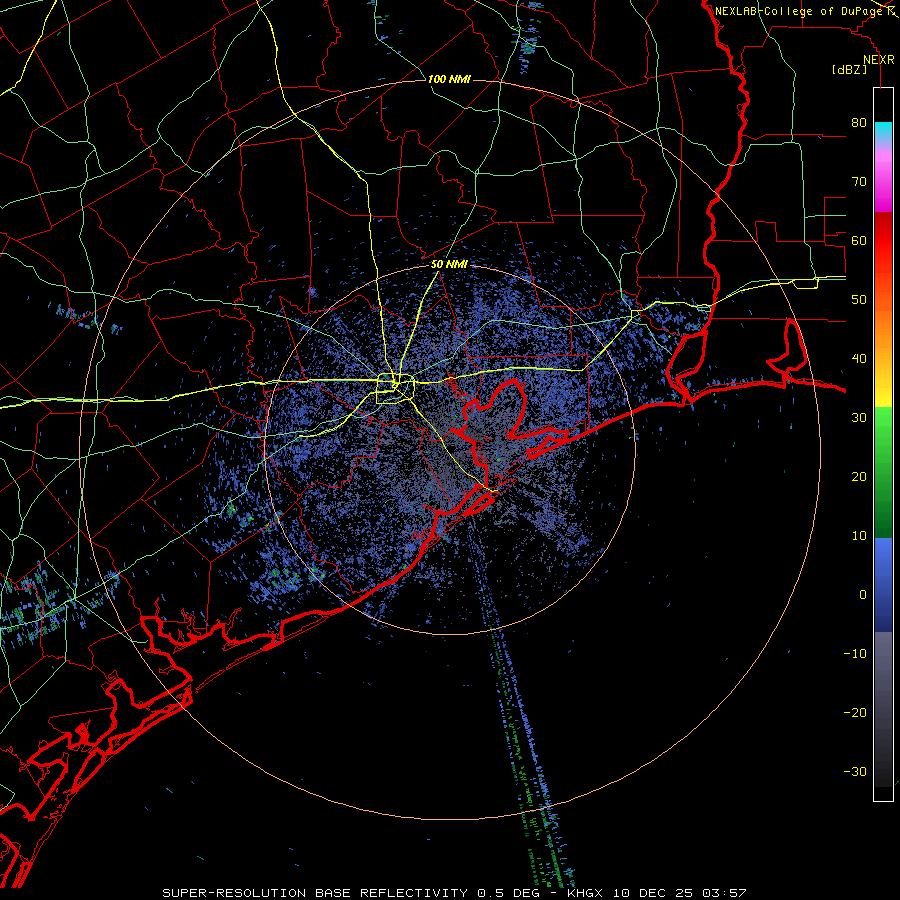Click the "-30" value on the dBZ scale

(x=855, y=771)
